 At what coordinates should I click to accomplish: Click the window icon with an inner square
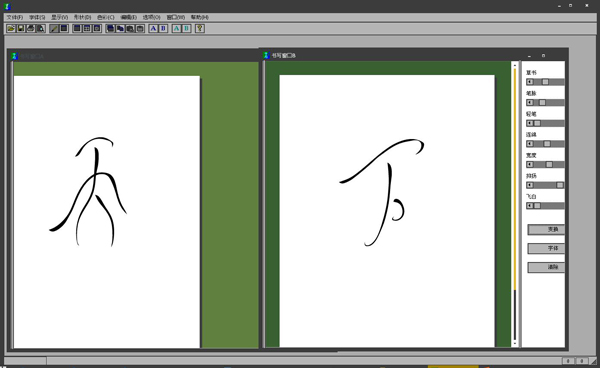[x=97, y=28]
